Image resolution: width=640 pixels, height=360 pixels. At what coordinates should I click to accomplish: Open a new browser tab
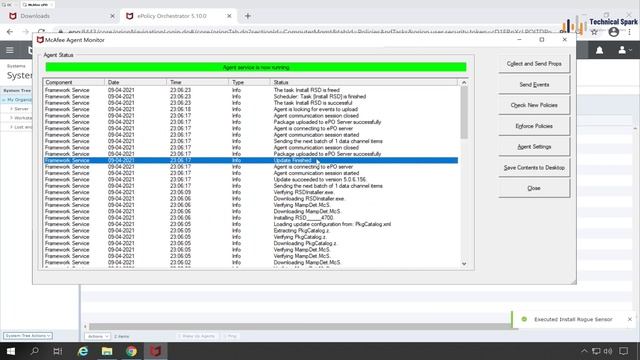pyautogui.click(x=248, y=16)
